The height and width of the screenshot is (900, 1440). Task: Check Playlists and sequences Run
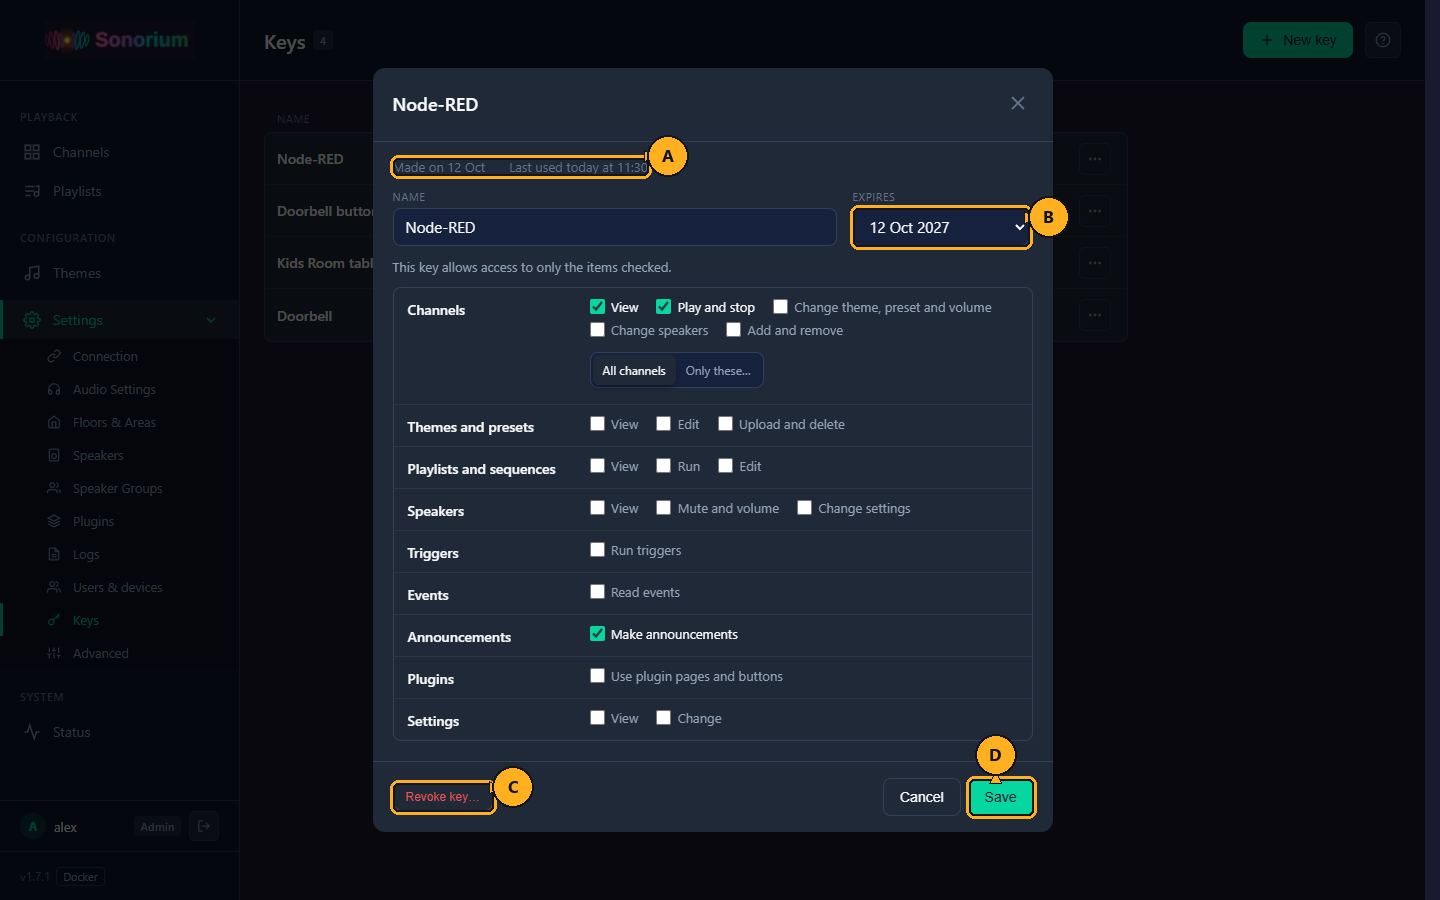tap(664, 466)
